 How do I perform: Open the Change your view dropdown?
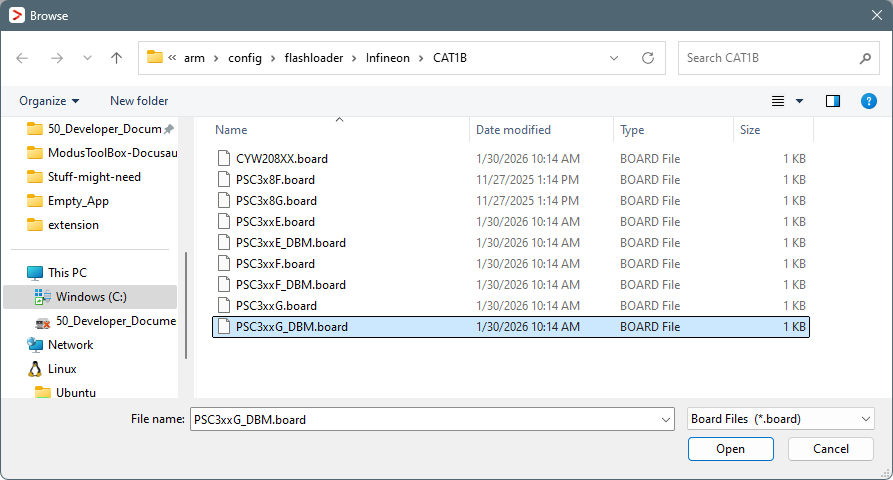(x=799, y=101)
